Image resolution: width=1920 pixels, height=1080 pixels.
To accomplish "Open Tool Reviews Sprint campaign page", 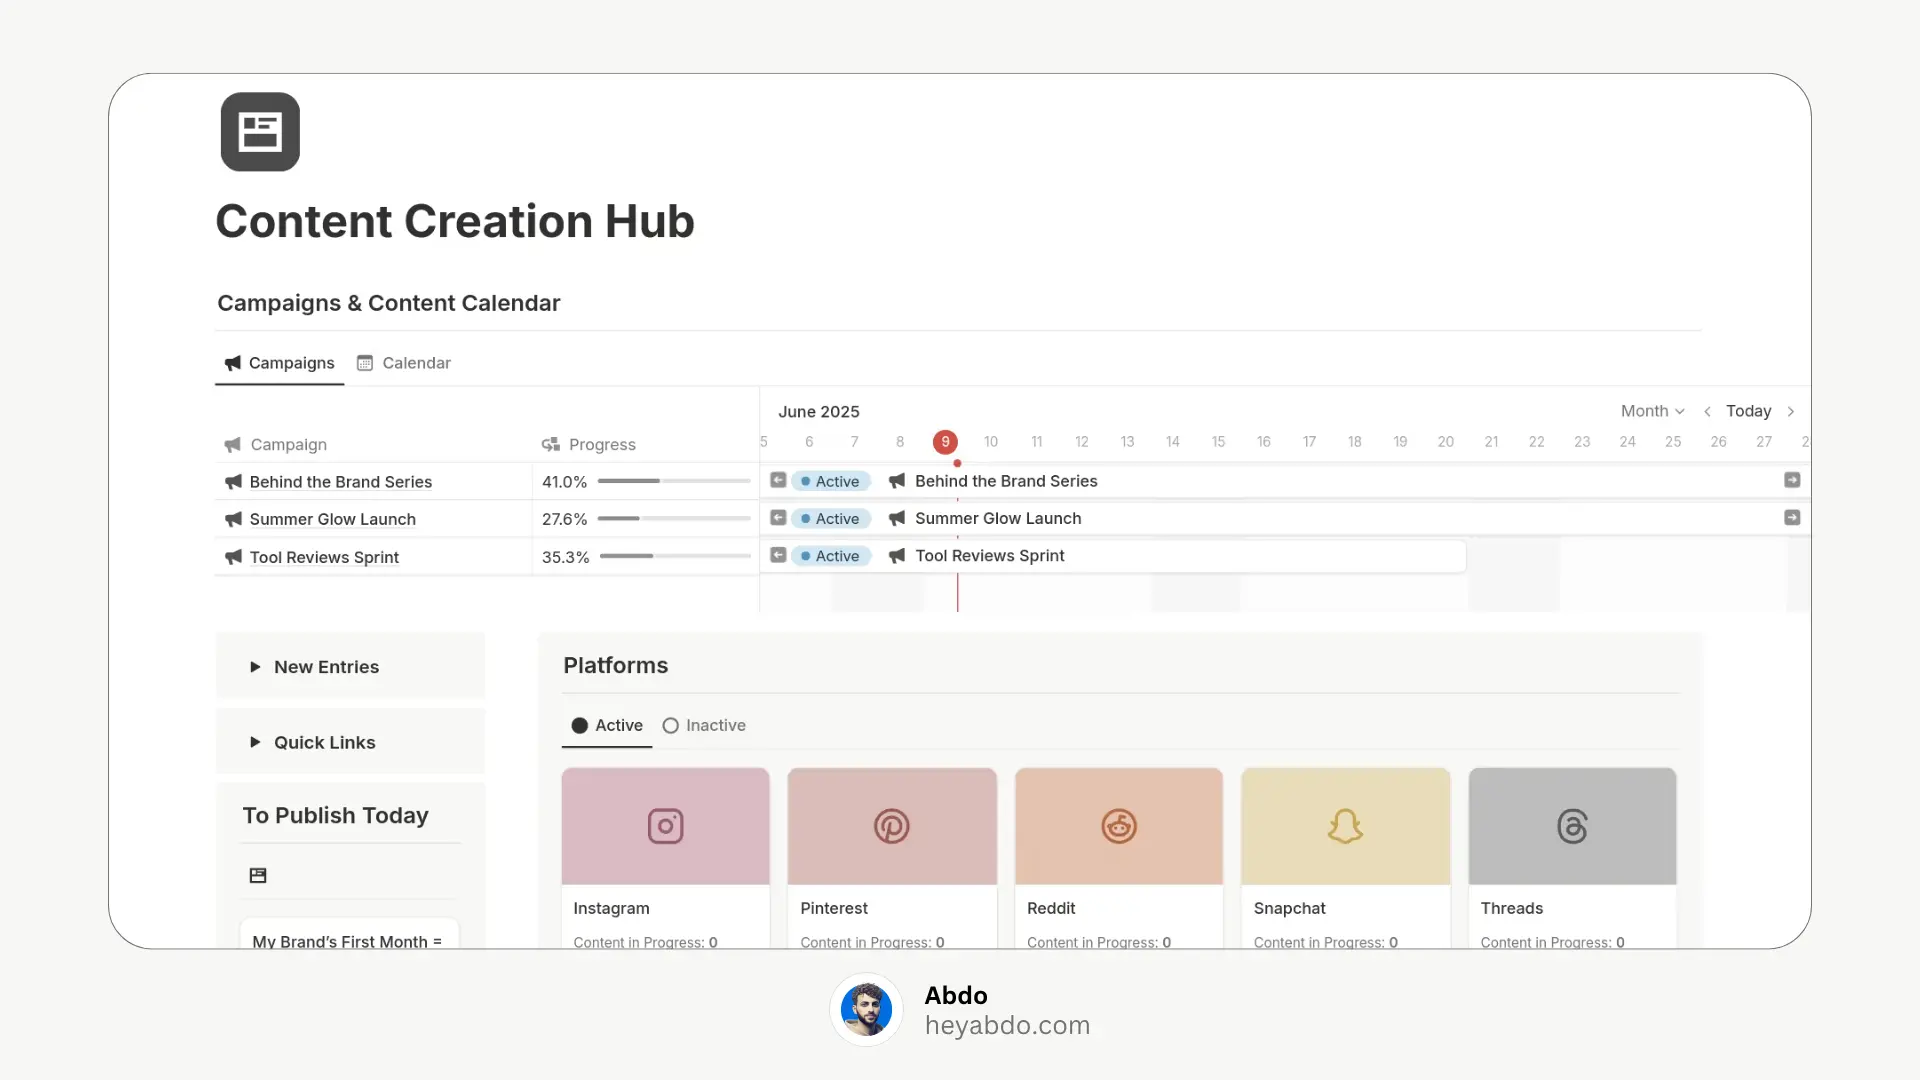I will pyautogui.click(x=324, y=557).
